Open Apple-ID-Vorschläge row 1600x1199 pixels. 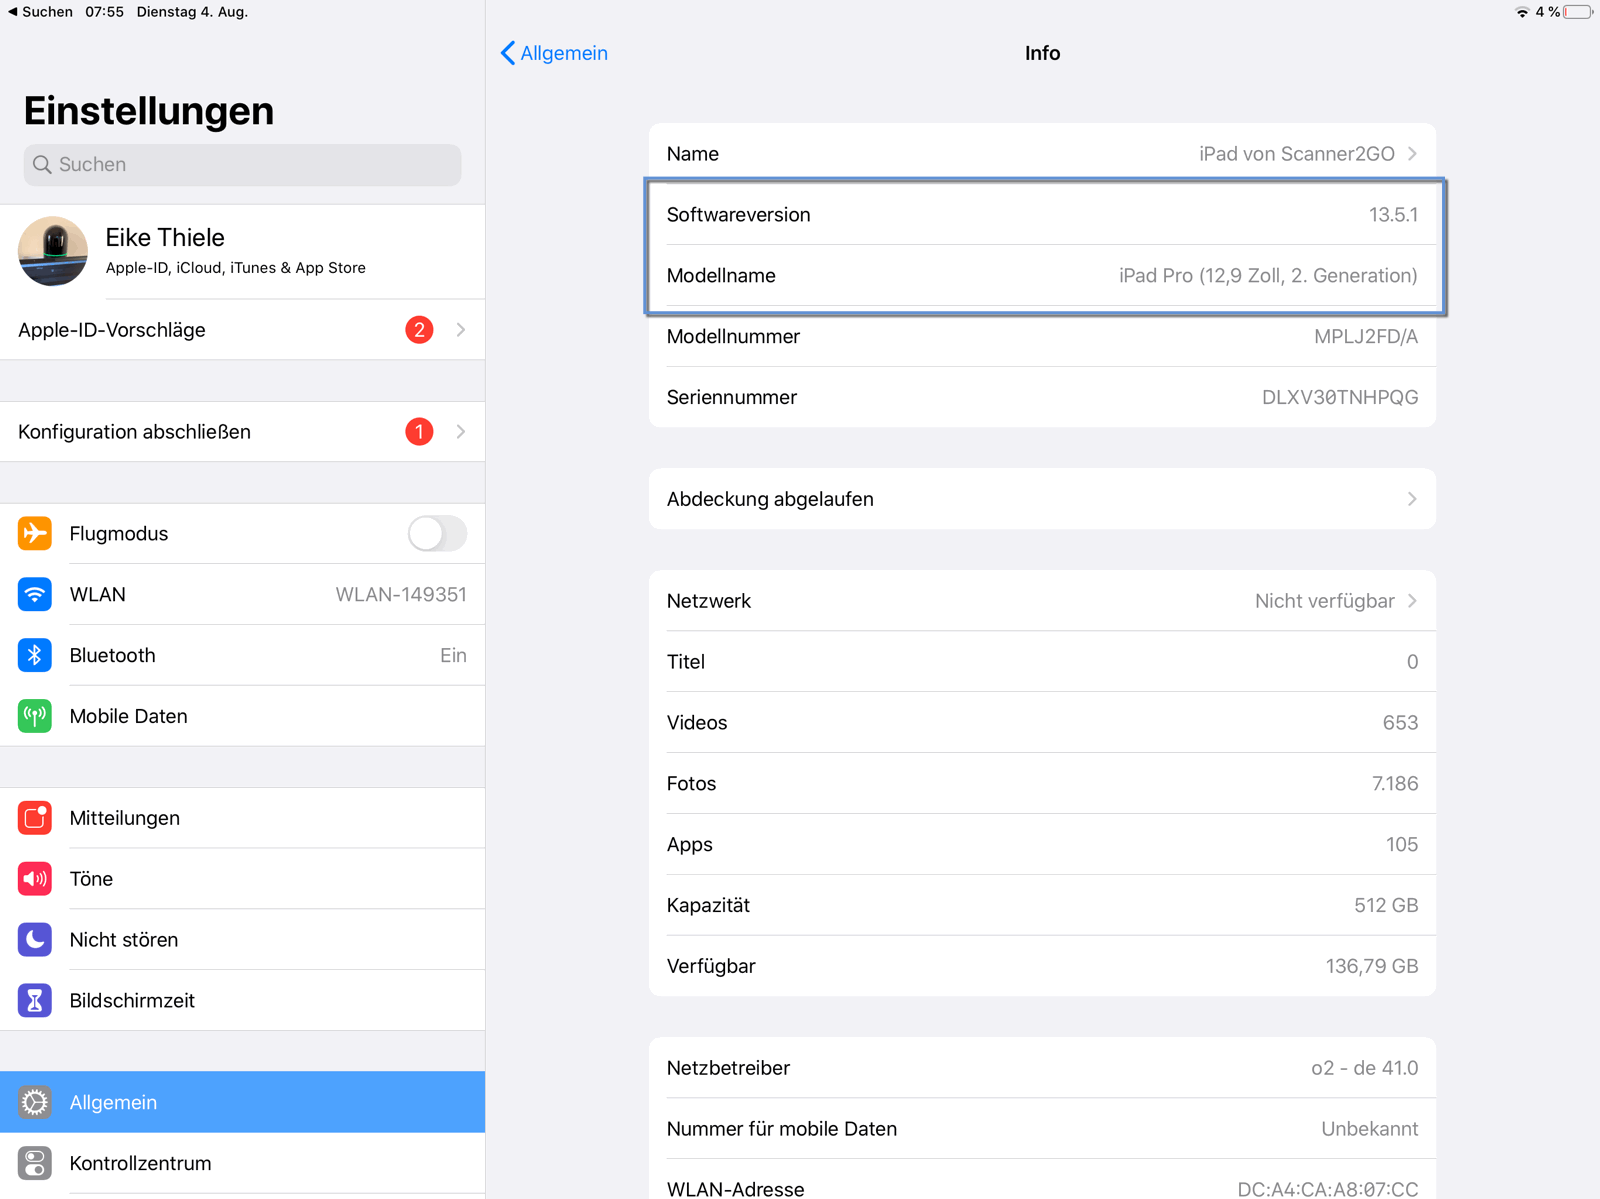click(x=242, y=329)
